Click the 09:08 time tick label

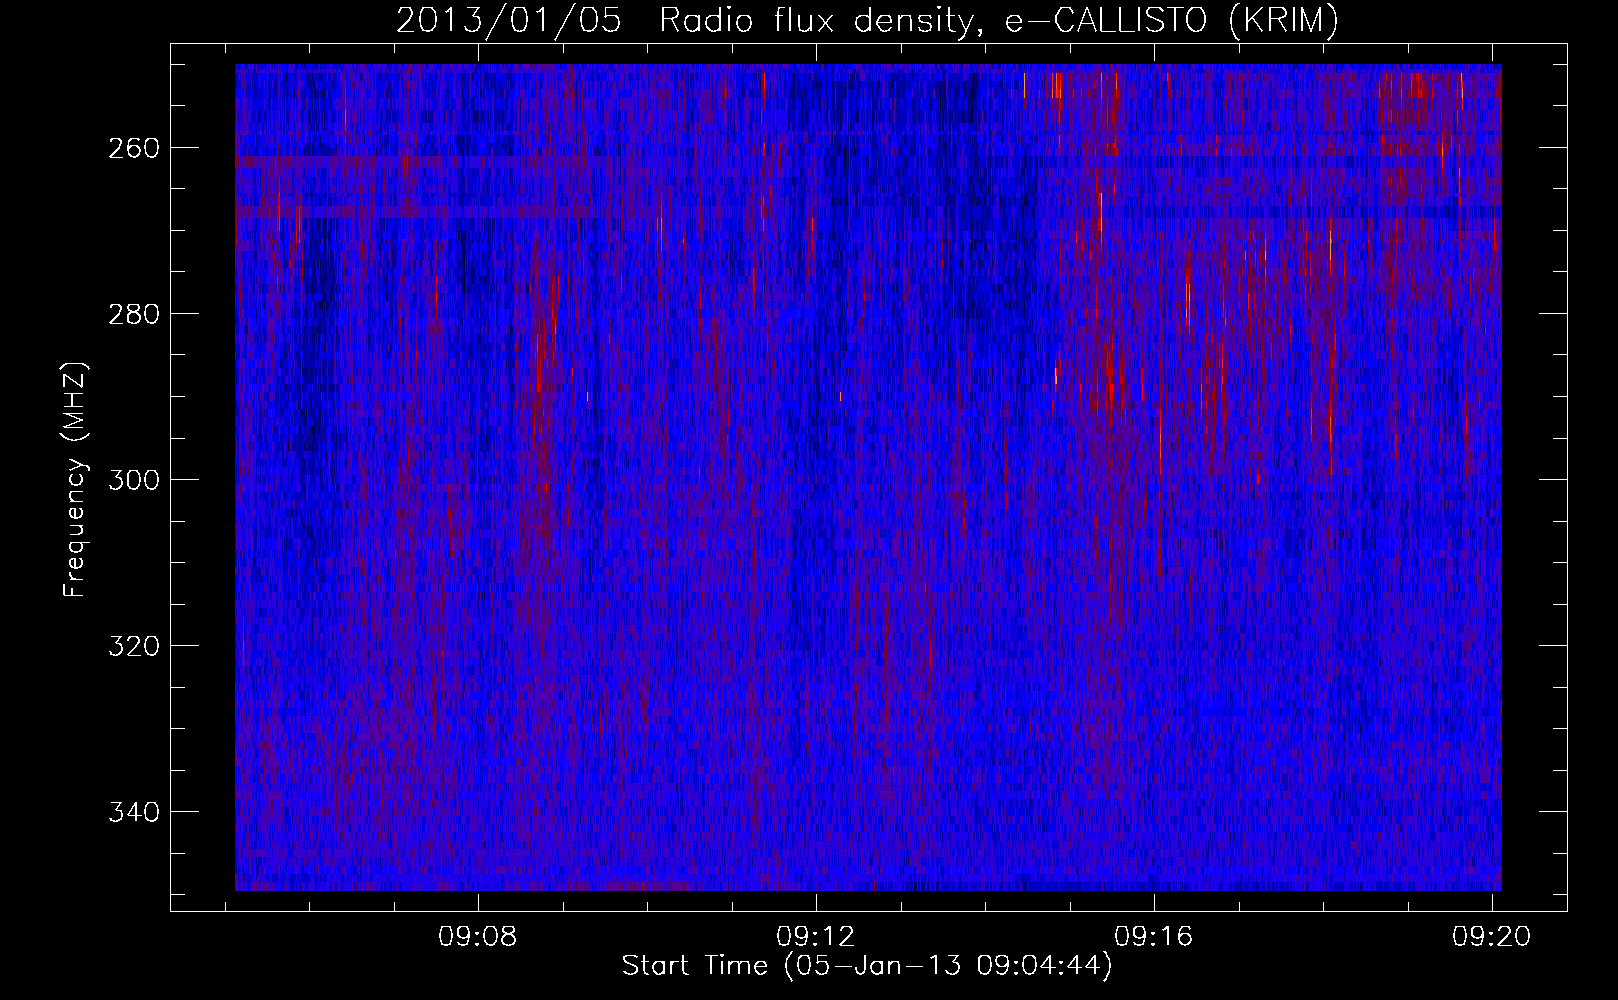pos(478,936)
